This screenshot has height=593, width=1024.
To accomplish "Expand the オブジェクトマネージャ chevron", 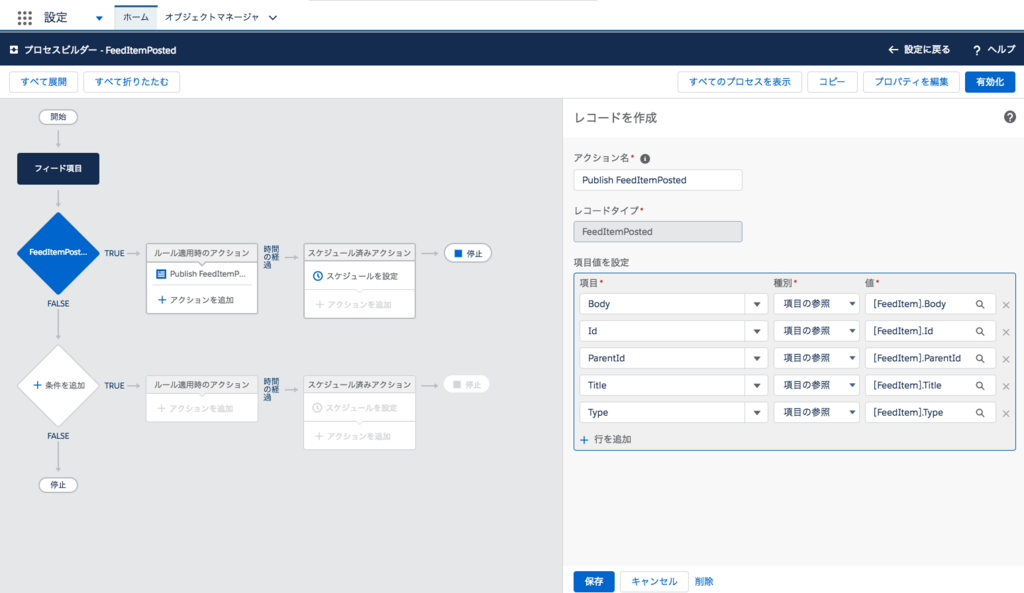I will [x=273, y=18].
